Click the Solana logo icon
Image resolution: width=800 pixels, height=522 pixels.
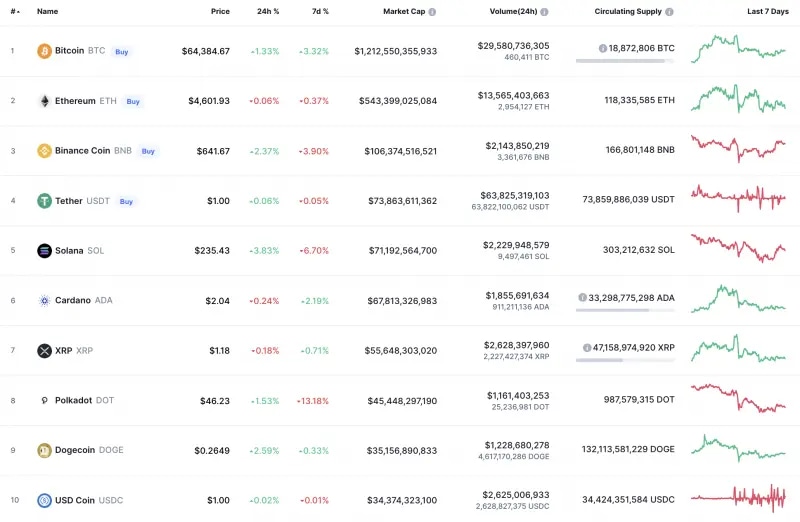[44, 251]
